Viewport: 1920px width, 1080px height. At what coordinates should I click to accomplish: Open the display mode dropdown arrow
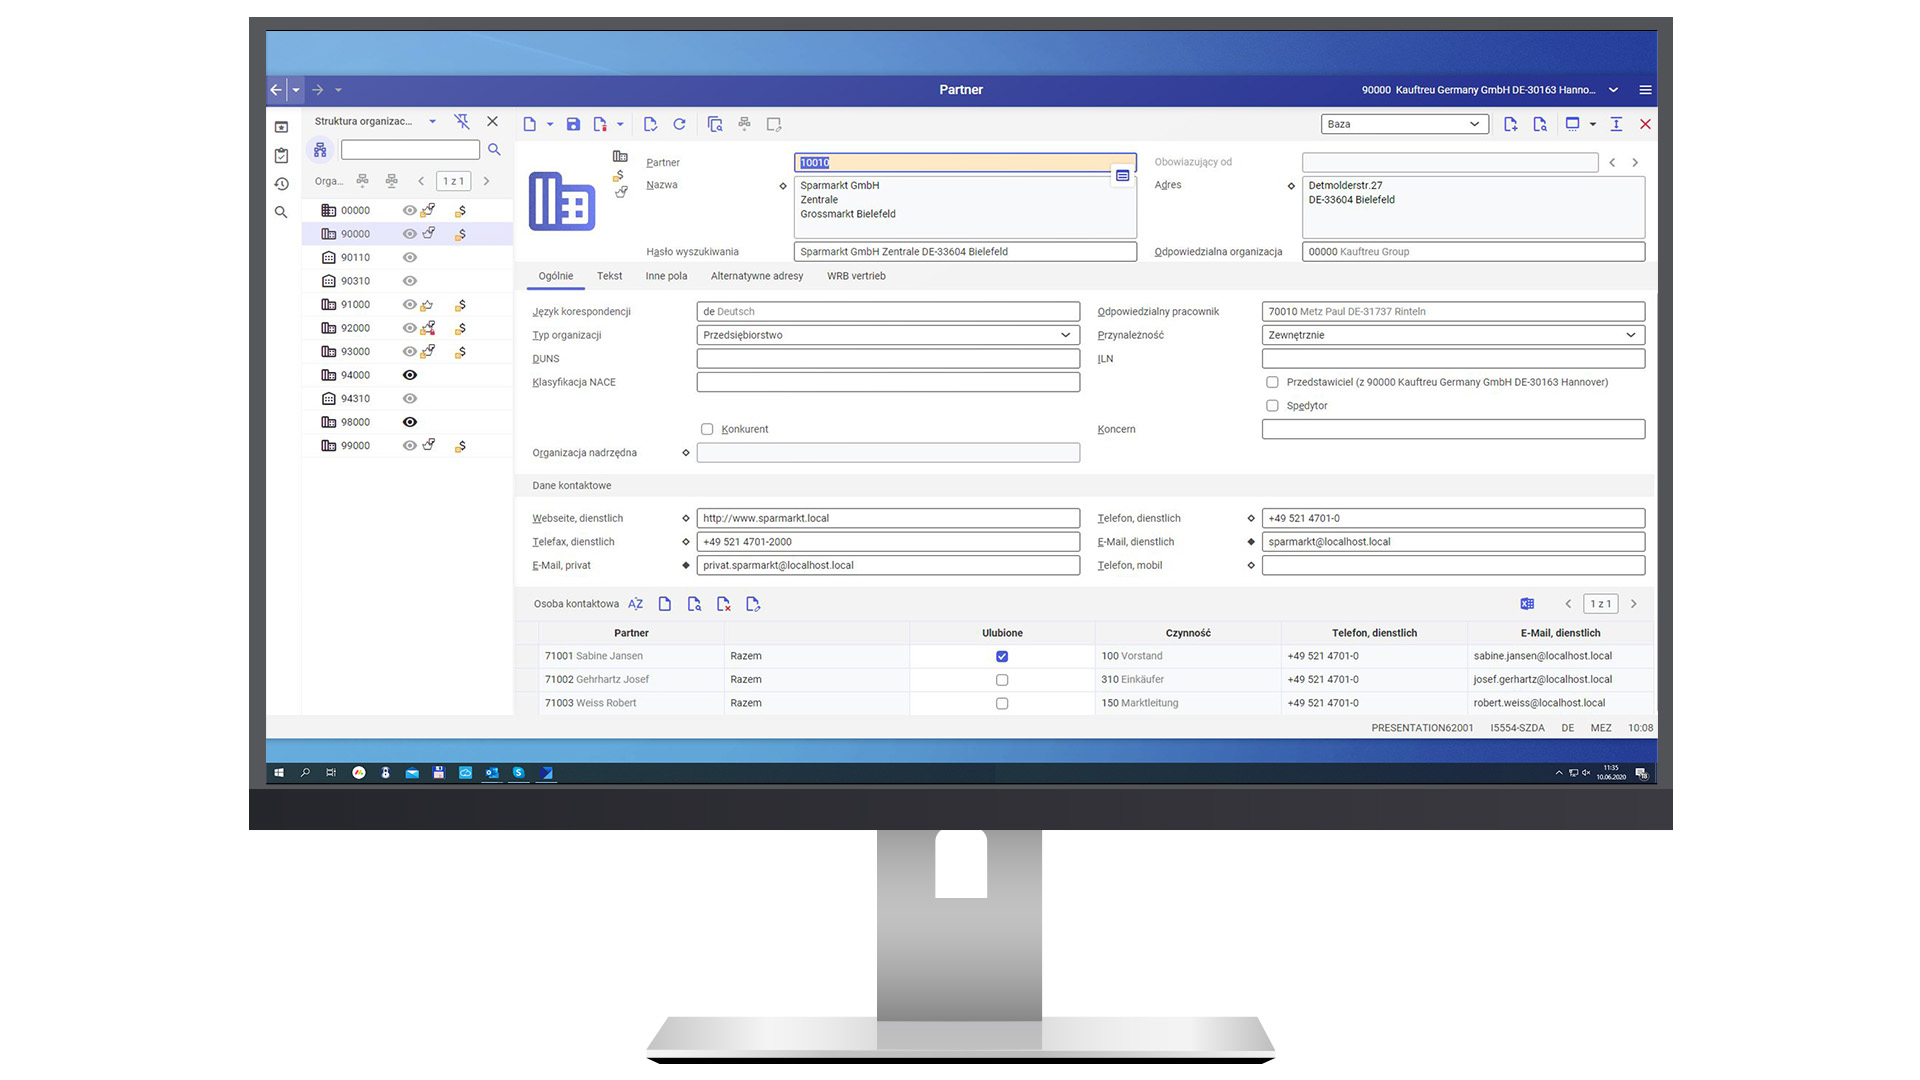(x=1592, y=125)
